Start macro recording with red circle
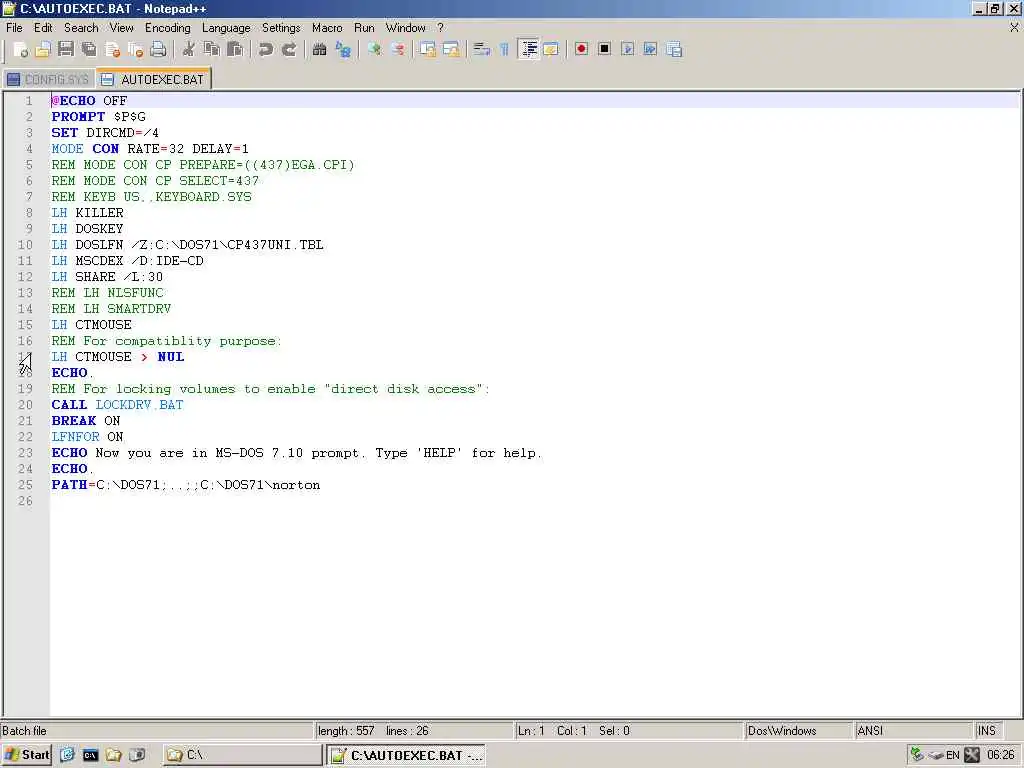The width and height of the screenshot is (1024, 768). [x=581, y=50]
